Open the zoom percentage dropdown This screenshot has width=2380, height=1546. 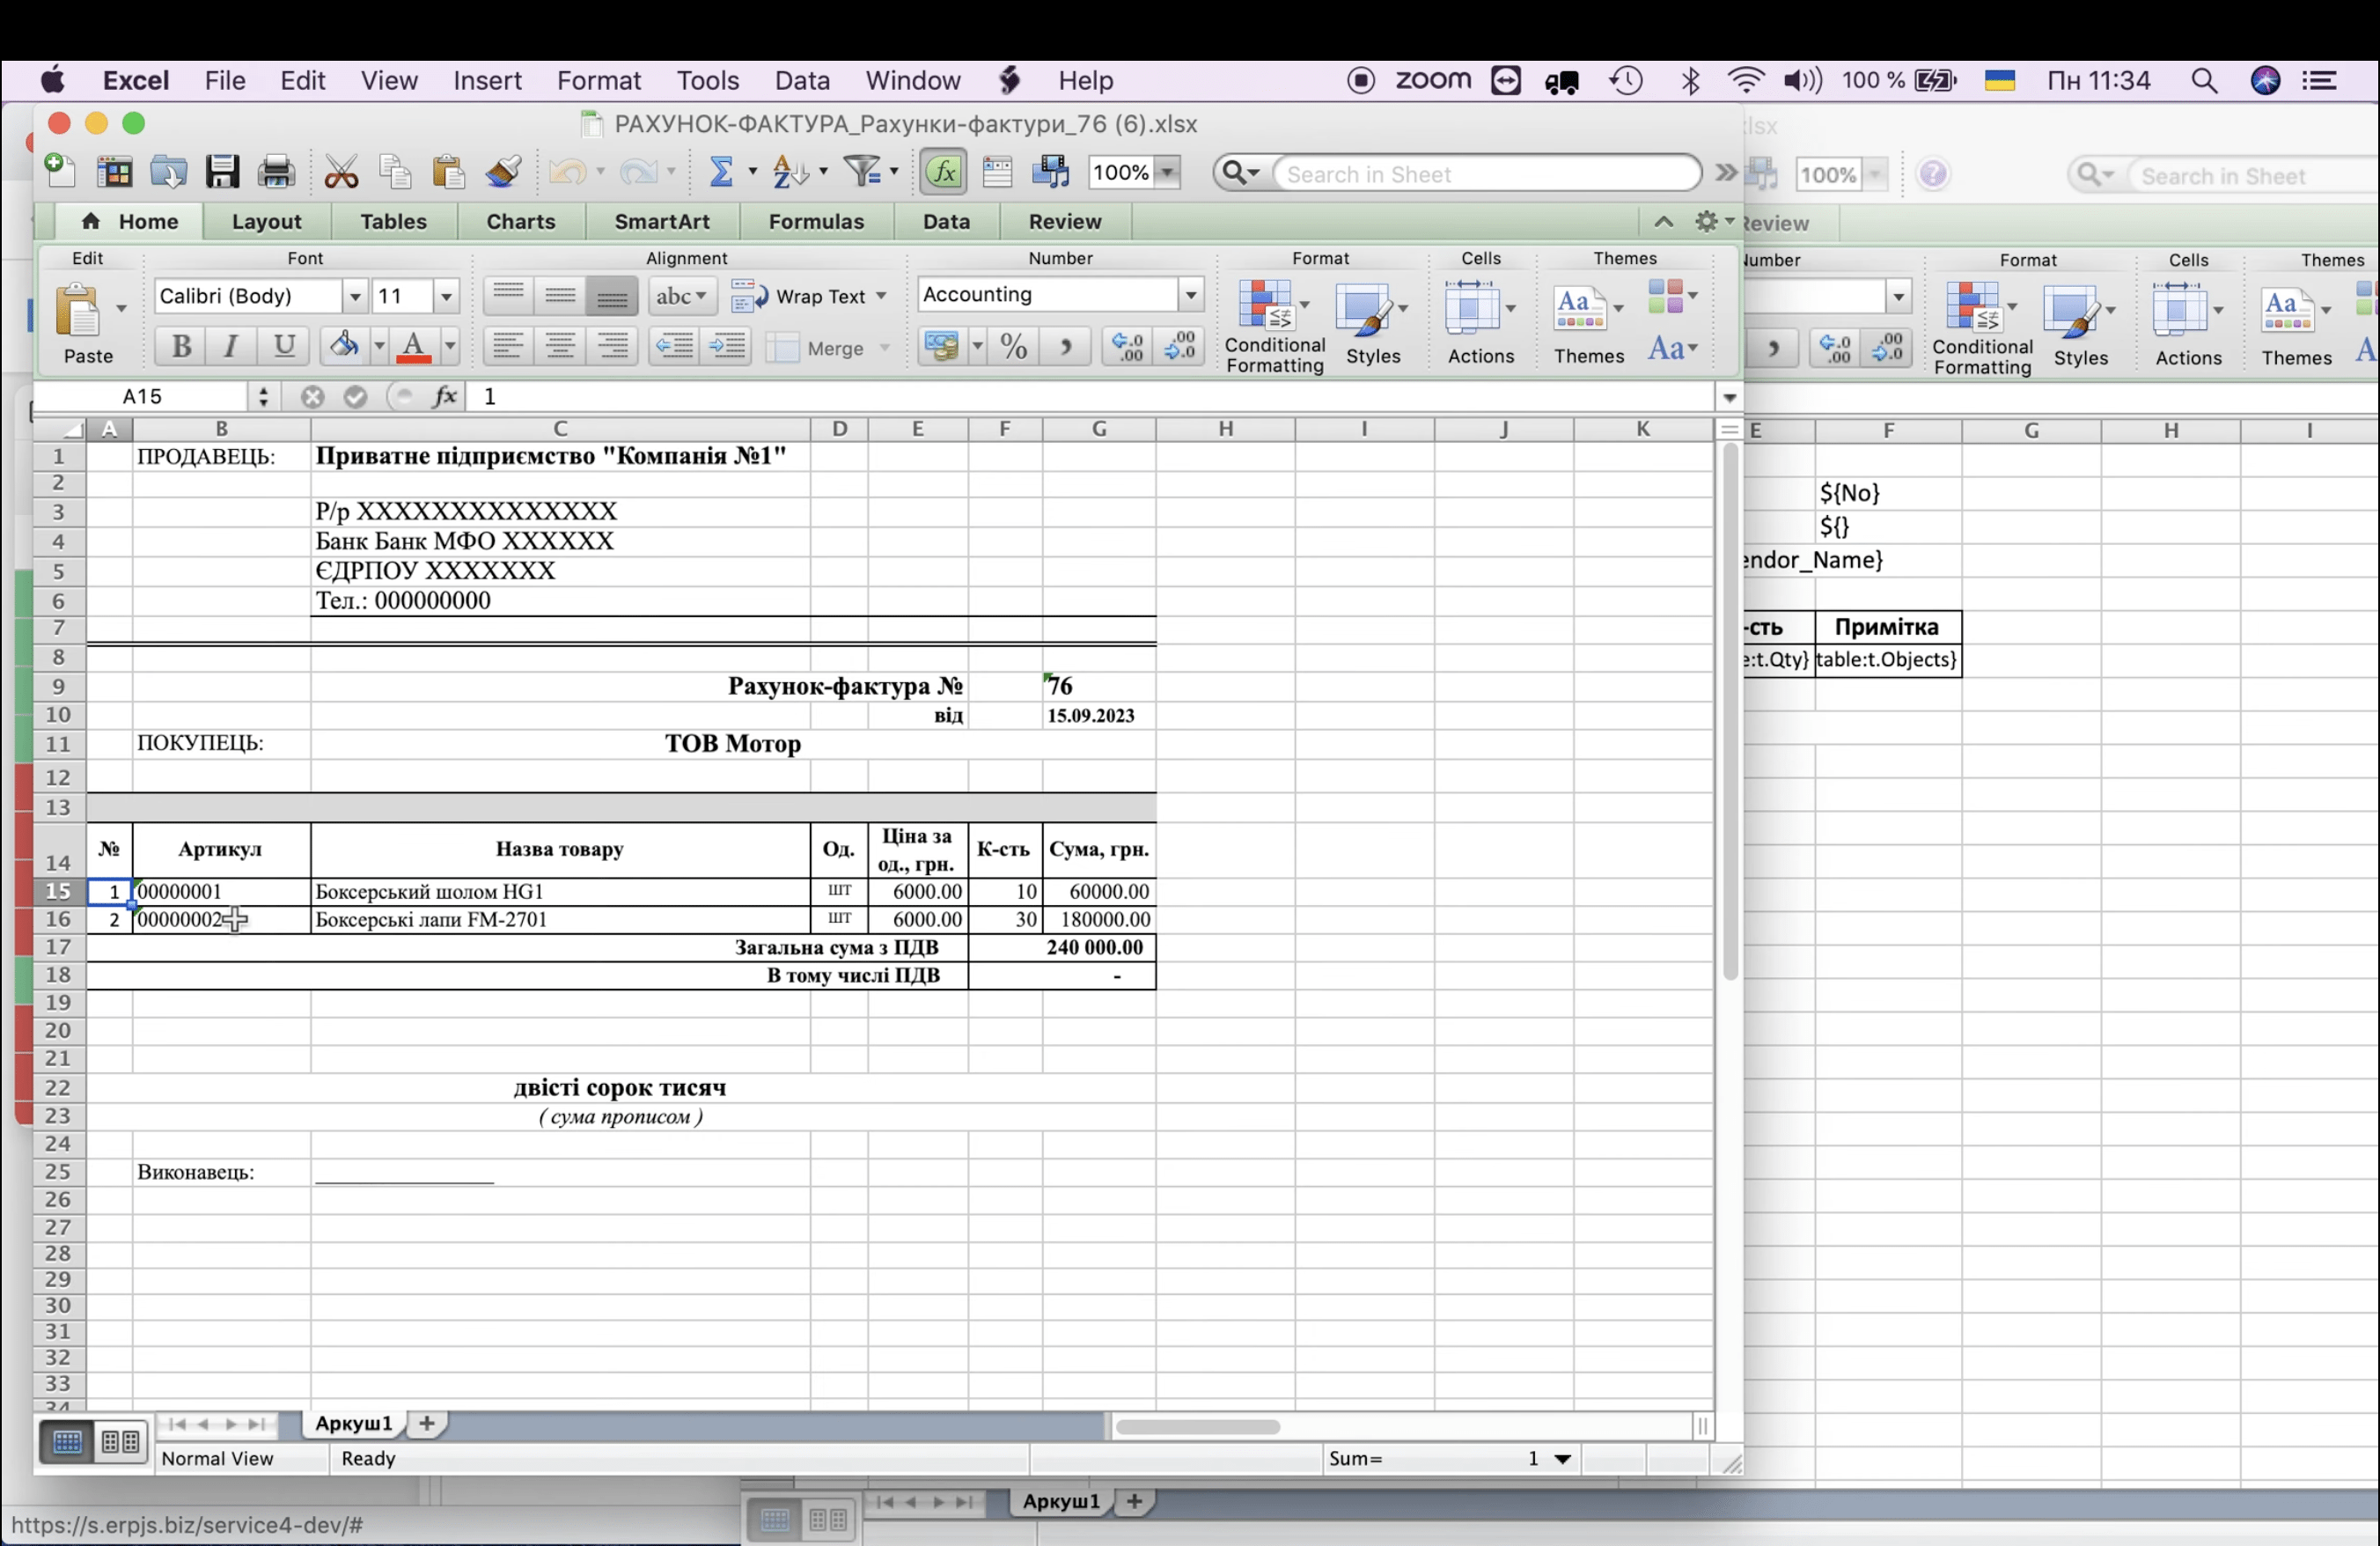pos(1166,173)
